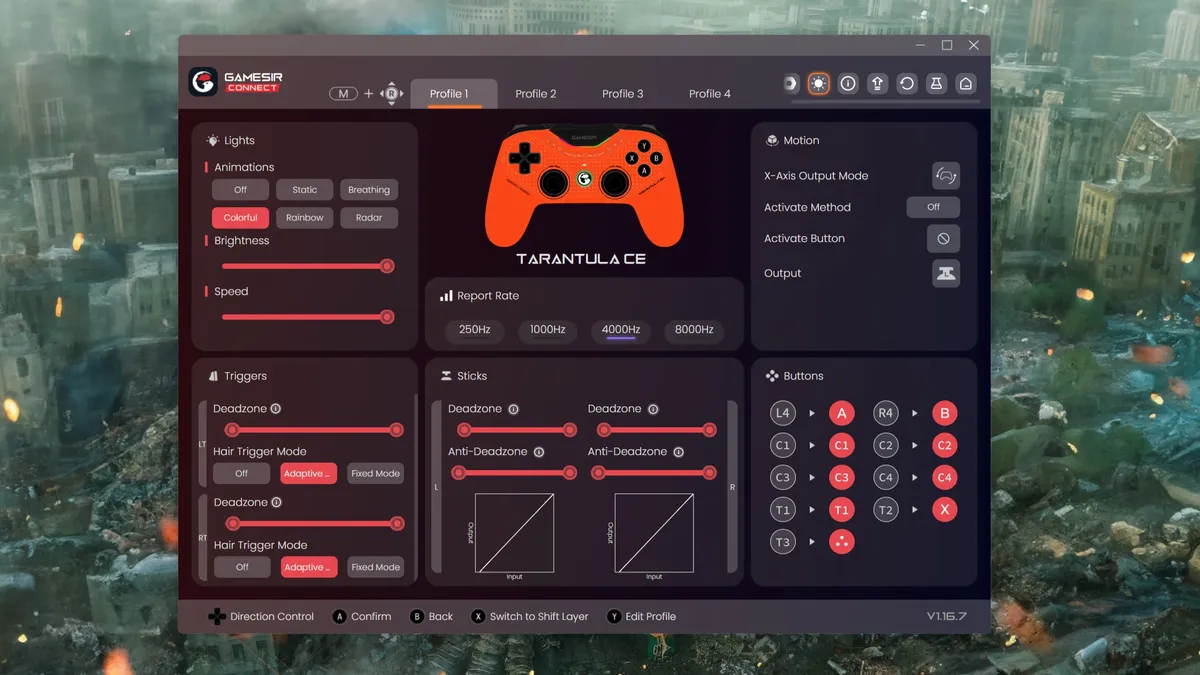The height and width of the screenshot is (675, 1200).
Task: Choose Fixed Mode for RT hair trigger
Action: [375, 567]
